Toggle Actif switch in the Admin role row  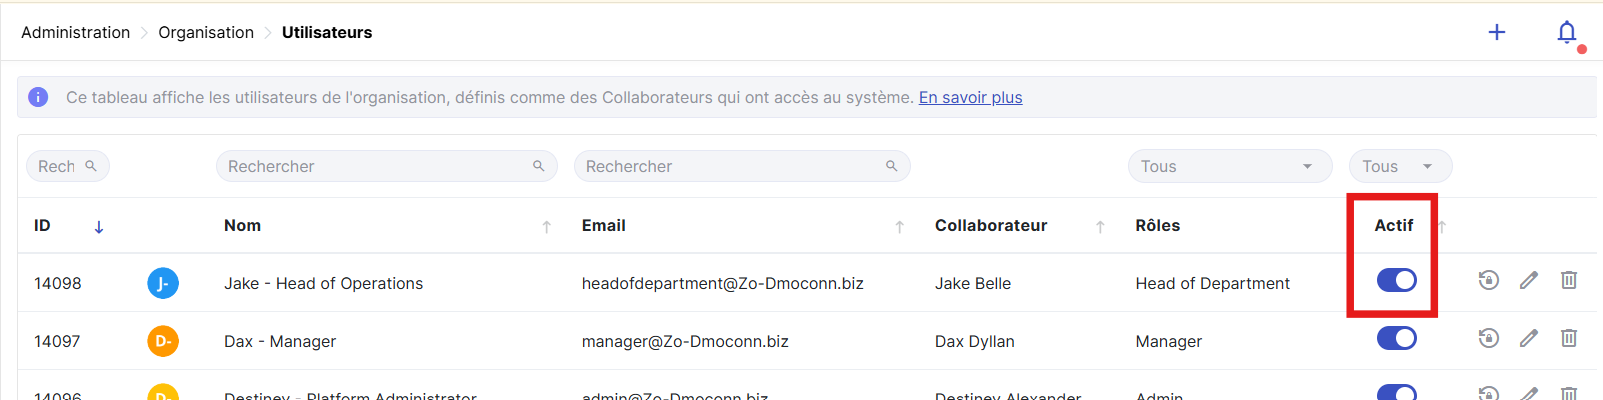pos(1396,392)
